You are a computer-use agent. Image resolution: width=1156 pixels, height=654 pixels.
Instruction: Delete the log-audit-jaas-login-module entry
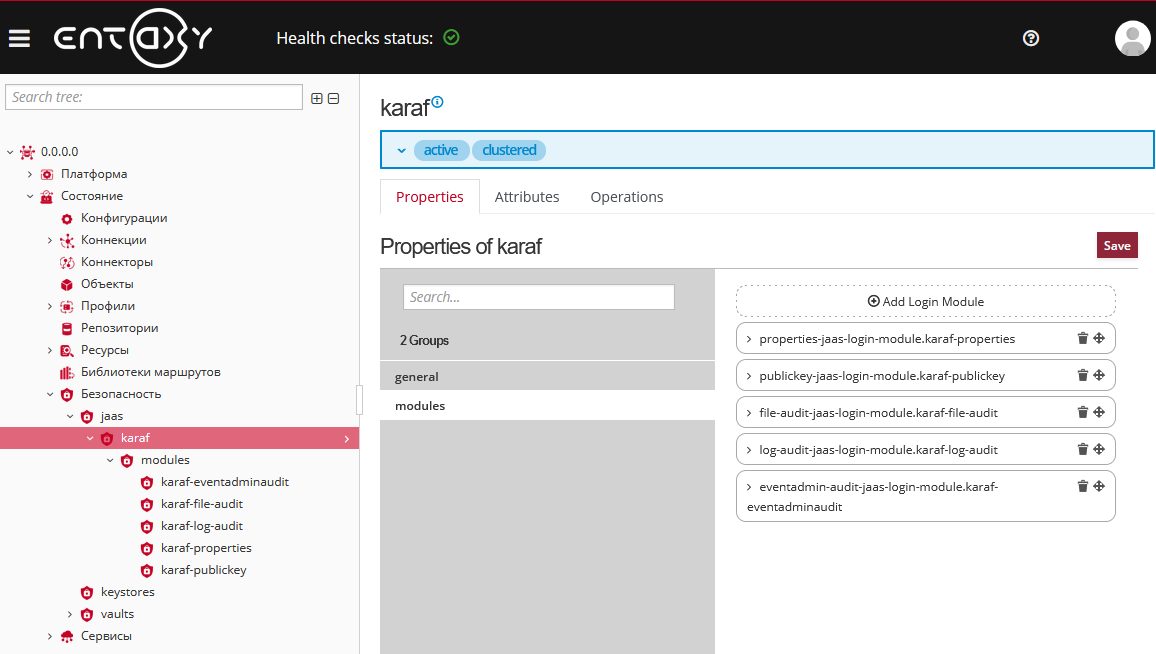coord(1082,449)
